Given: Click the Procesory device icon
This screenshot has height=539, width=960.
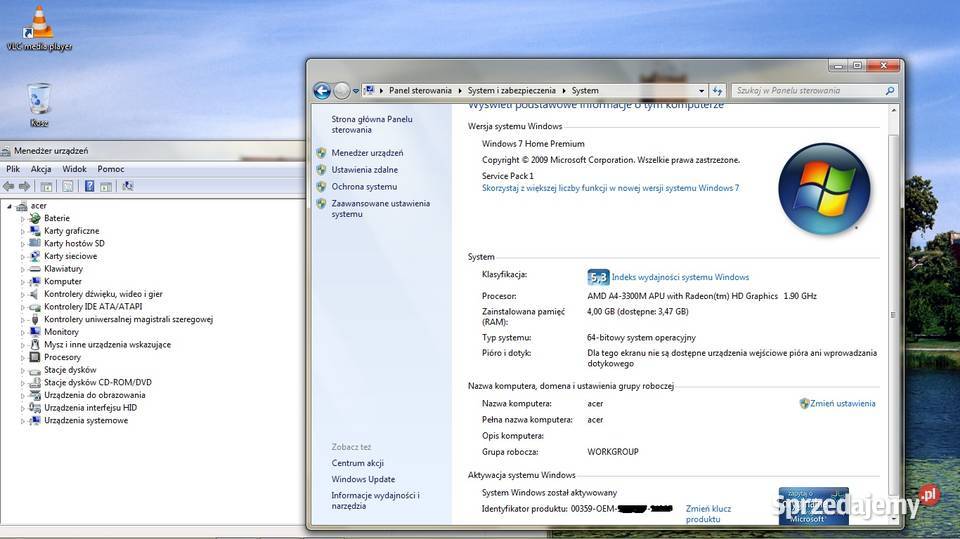Looking at the screenshot, I should (35, 357).
